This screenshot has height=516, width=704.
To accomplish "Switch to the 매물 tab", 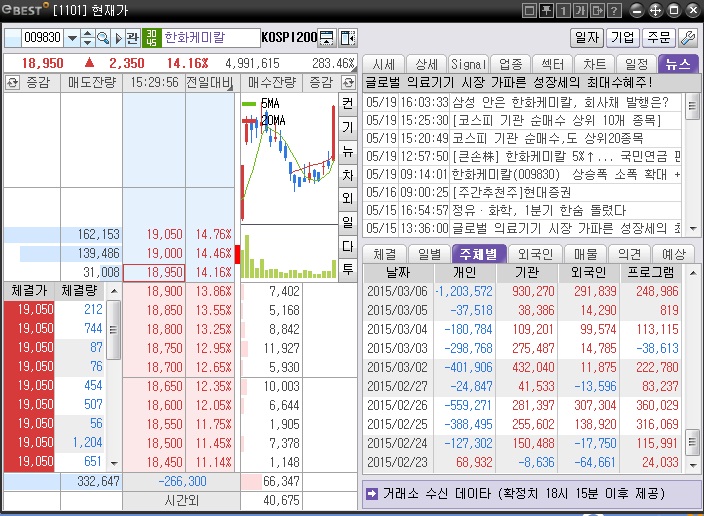I will point(585,255).
